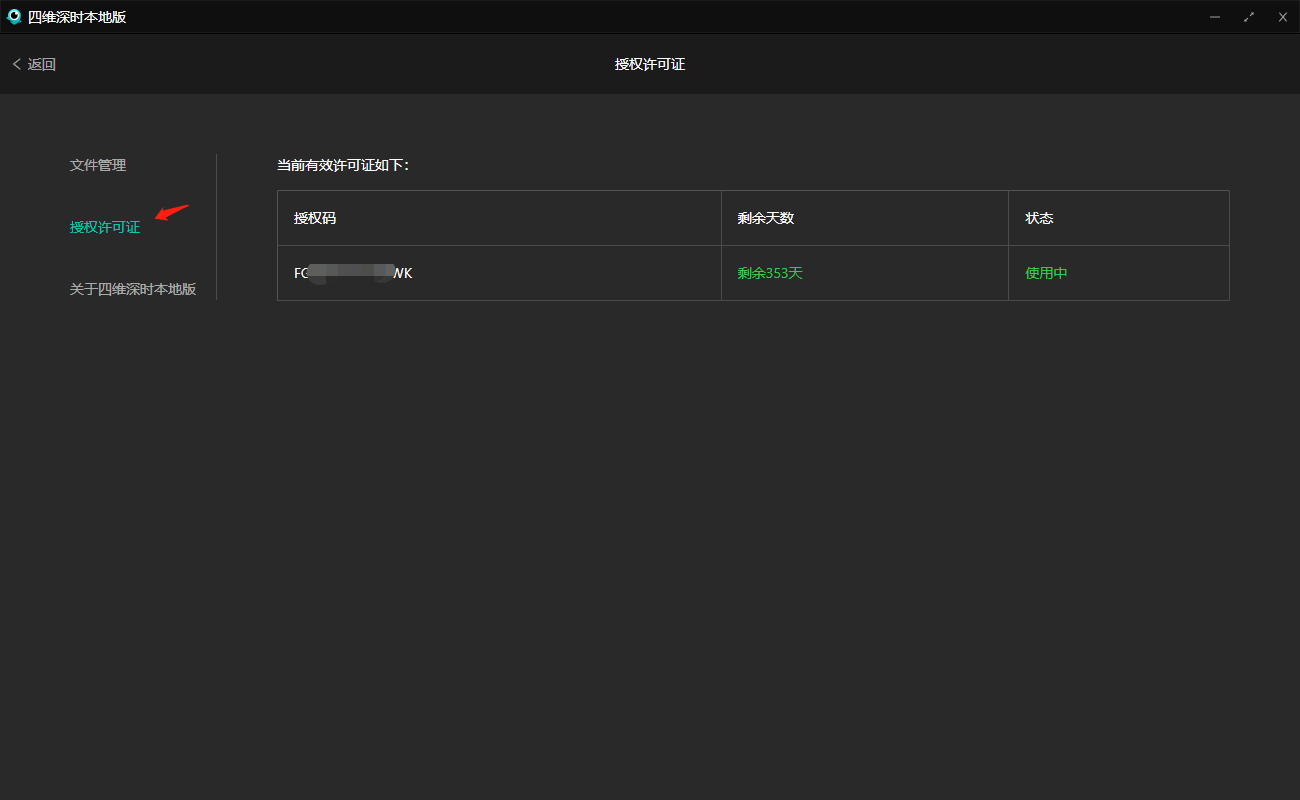This screenshot has height=800, width=1300.
Task: Open the 文件管理 section
Action: pyautogui.click(x=98, y=165)
